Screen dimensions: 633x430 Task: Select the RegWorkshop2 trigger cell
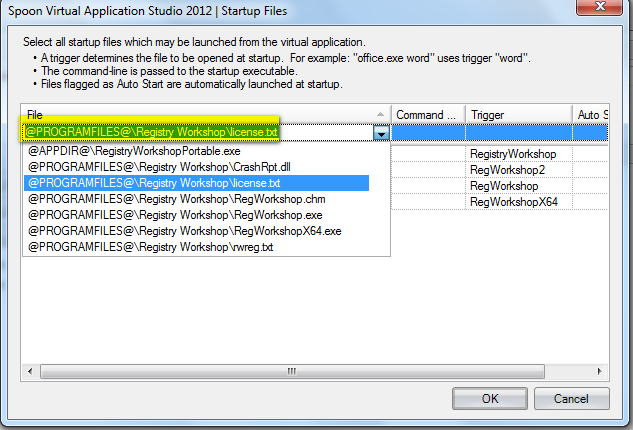(x=519, y=170)
